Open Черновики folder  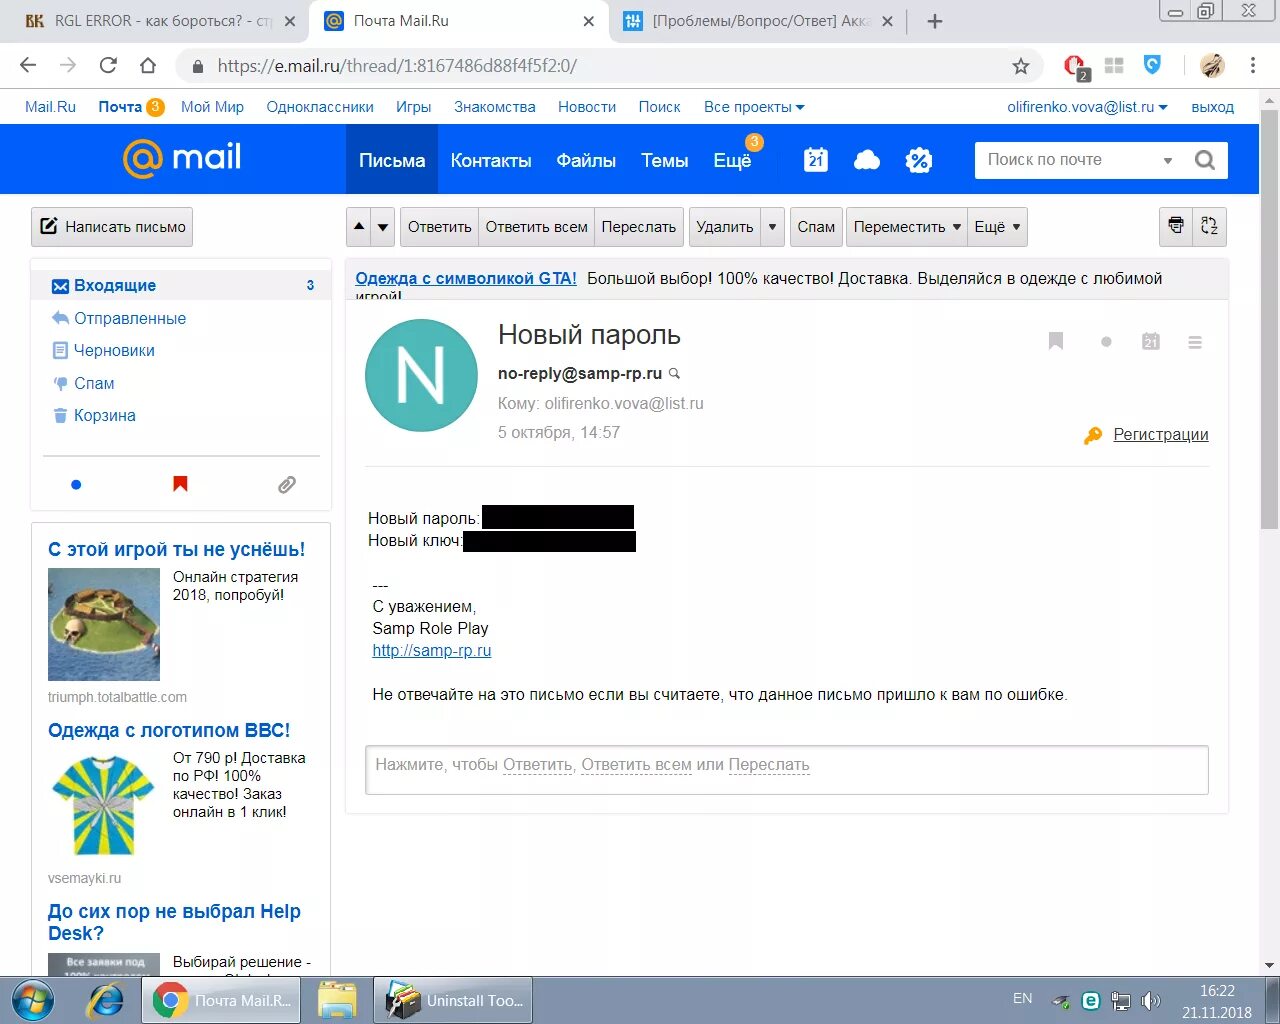[114, 350]
